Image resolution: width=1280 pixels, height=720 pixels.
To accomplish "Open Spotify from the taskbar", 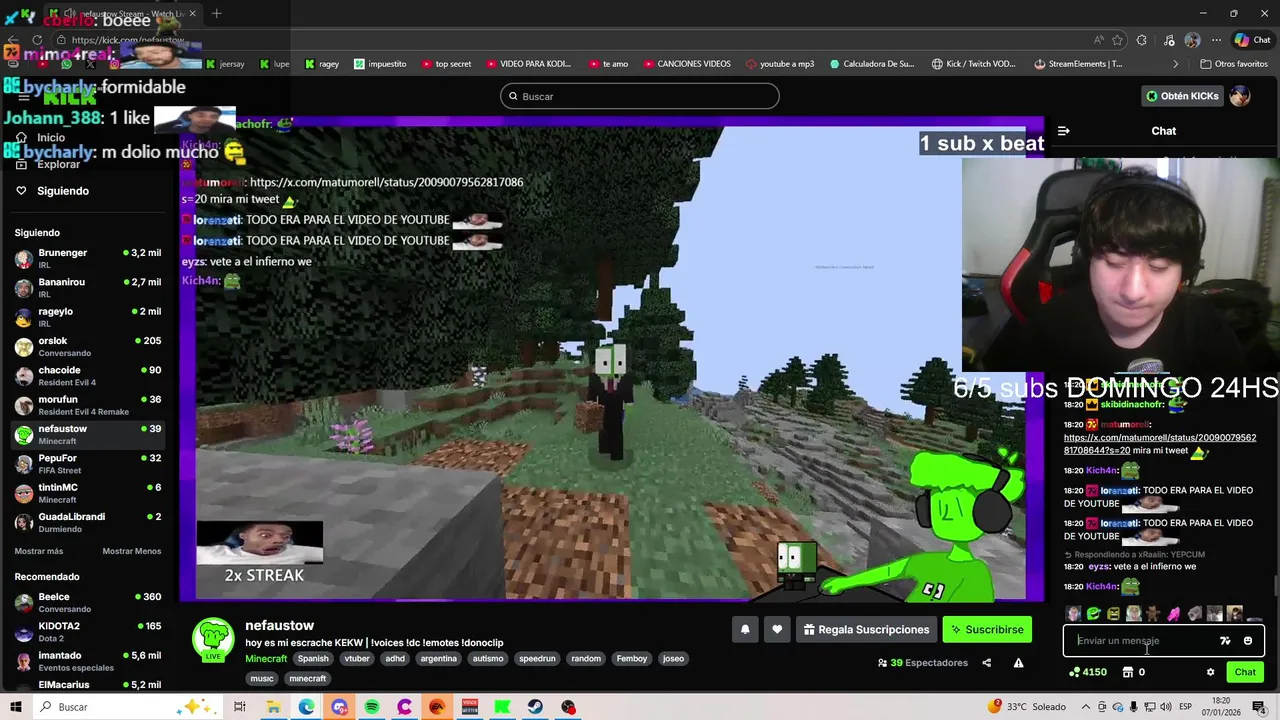I will point(372,707).
